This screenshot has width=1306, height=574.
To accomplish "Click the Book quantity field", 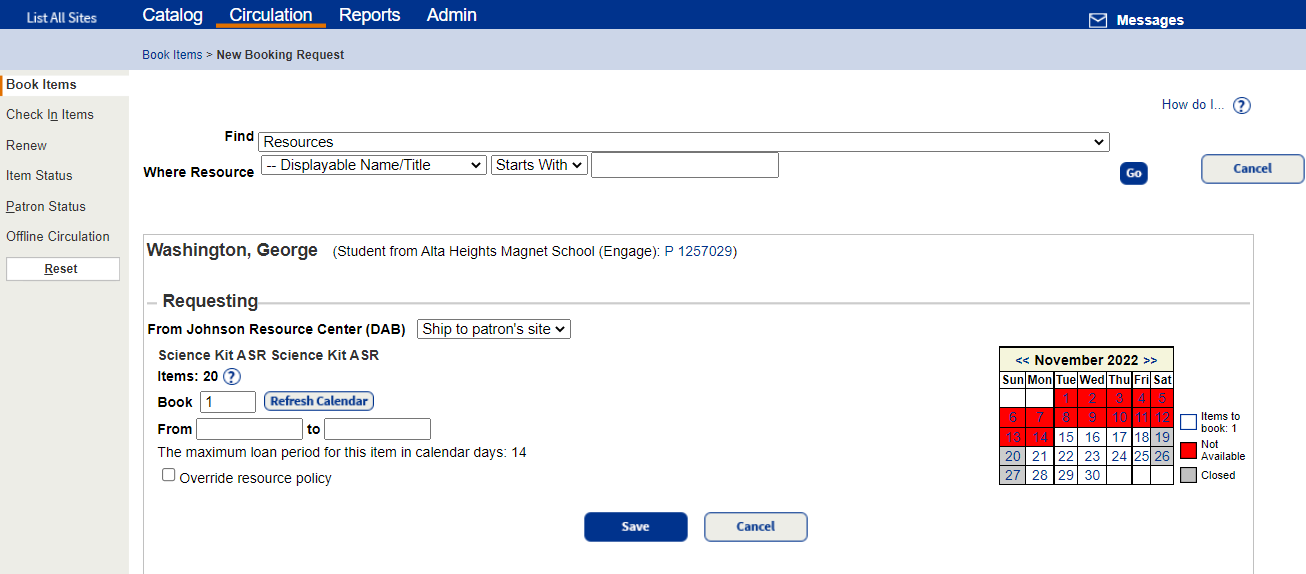I will pos(228,401).
